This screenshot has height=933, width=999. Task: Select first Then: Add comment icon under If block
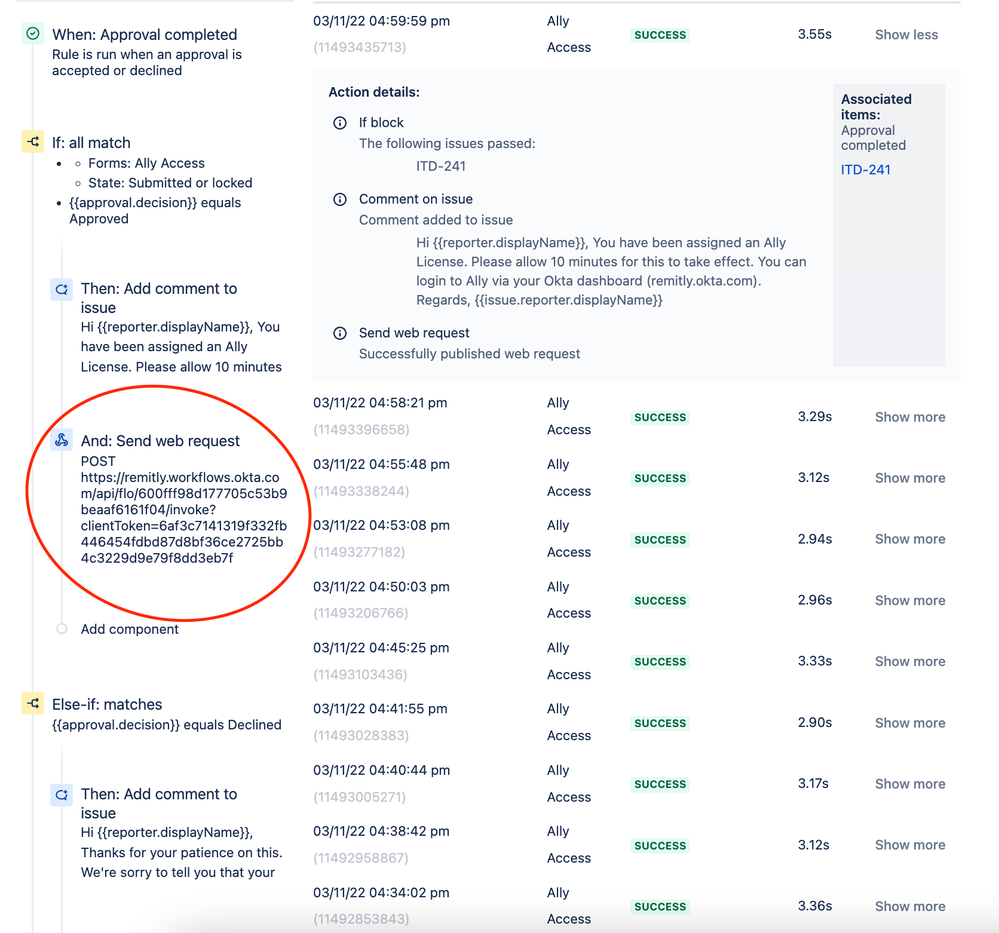click(x=62, y=289)
